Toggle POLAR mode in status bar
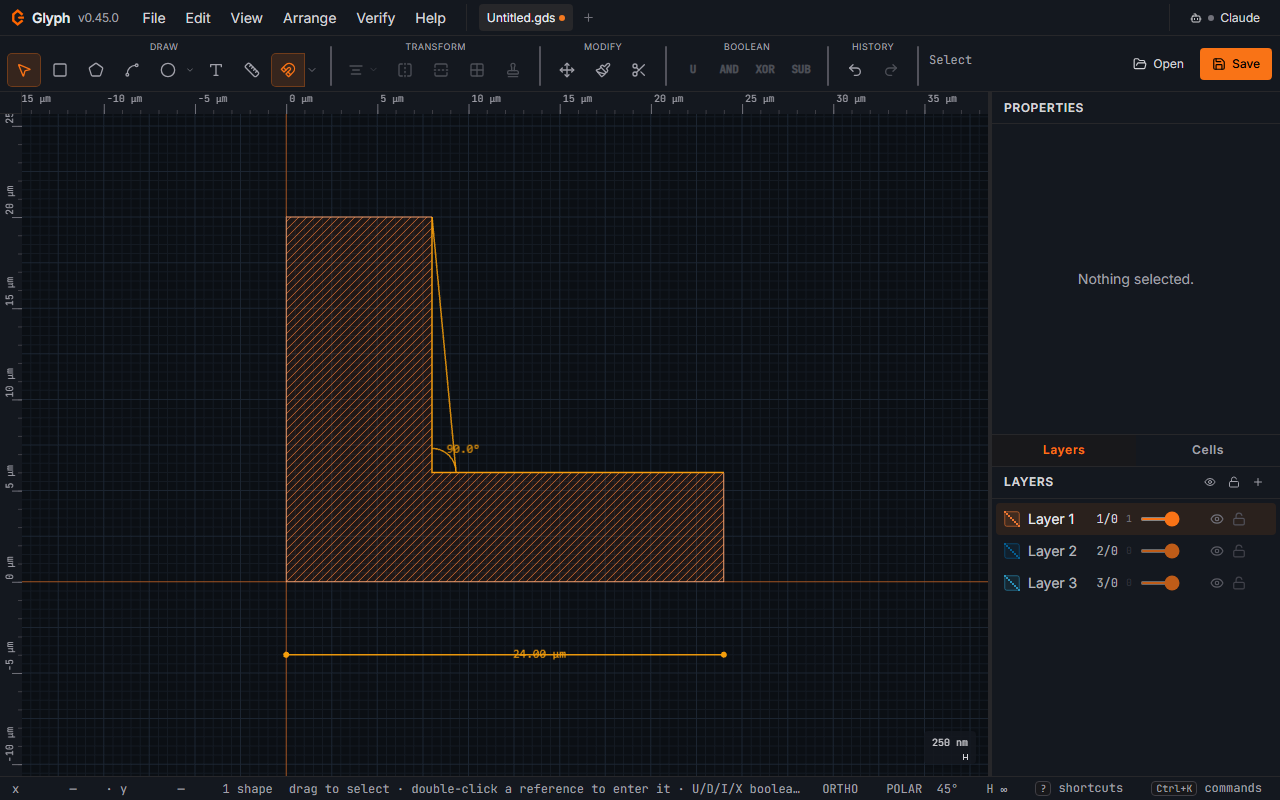The width and height of the screenshot is (1280, 800). click(904, 789)
